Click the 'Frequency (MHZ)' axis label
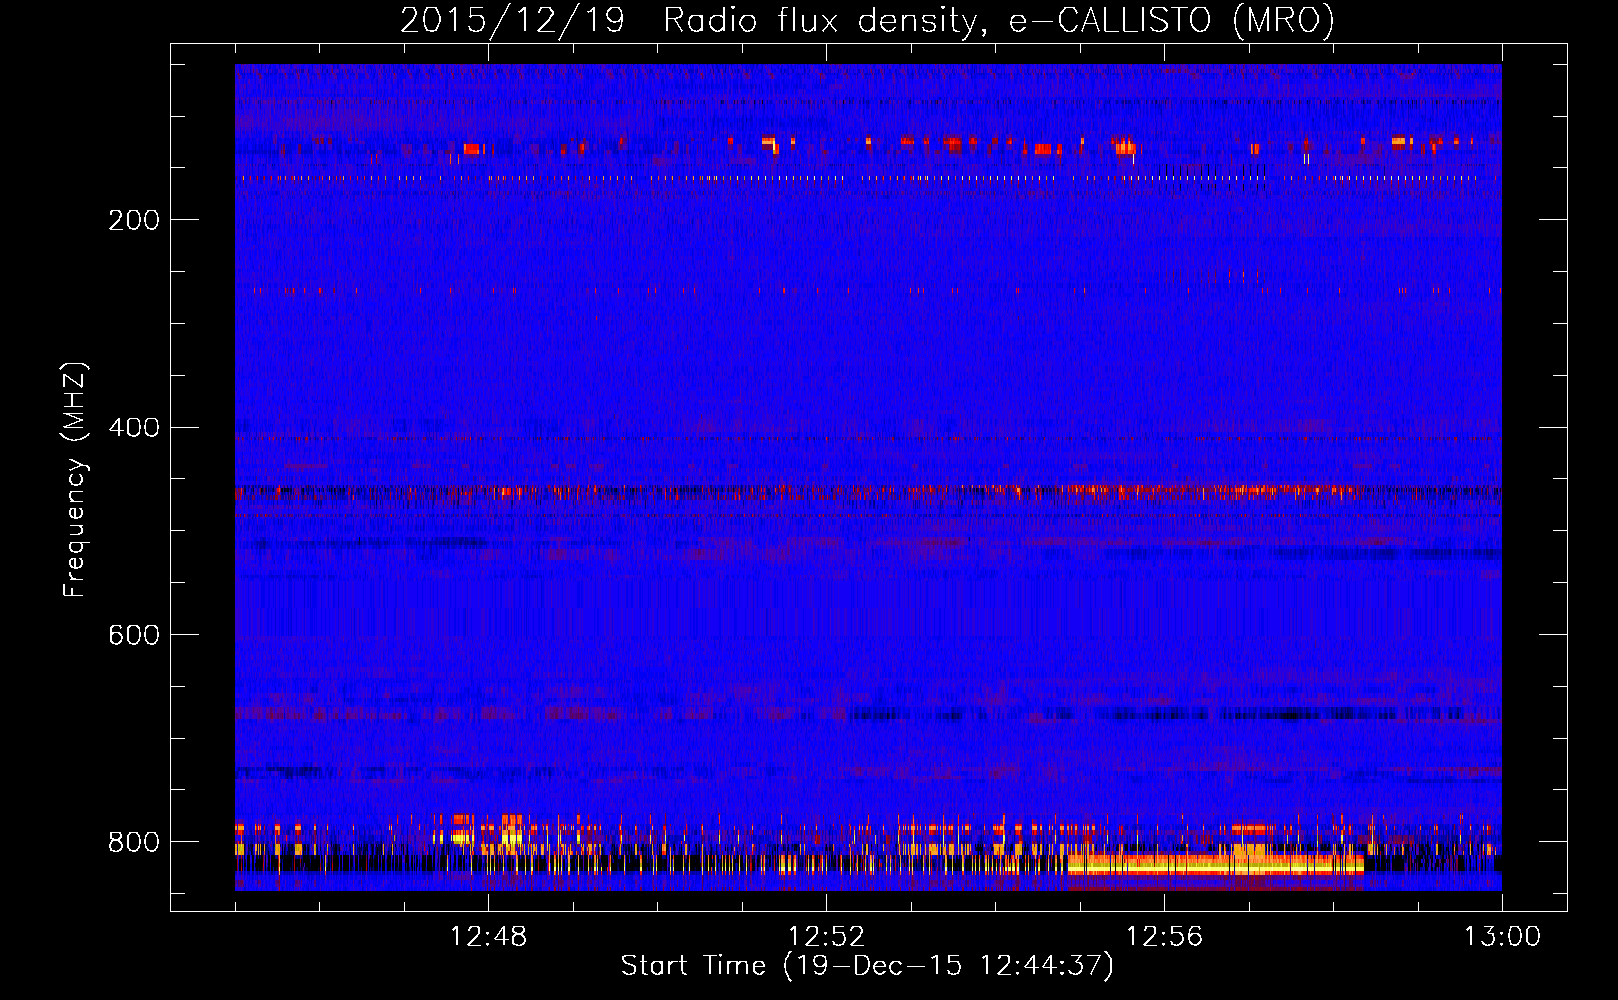The height and width of the screenshot is (1000, 1618). [75, 479]
